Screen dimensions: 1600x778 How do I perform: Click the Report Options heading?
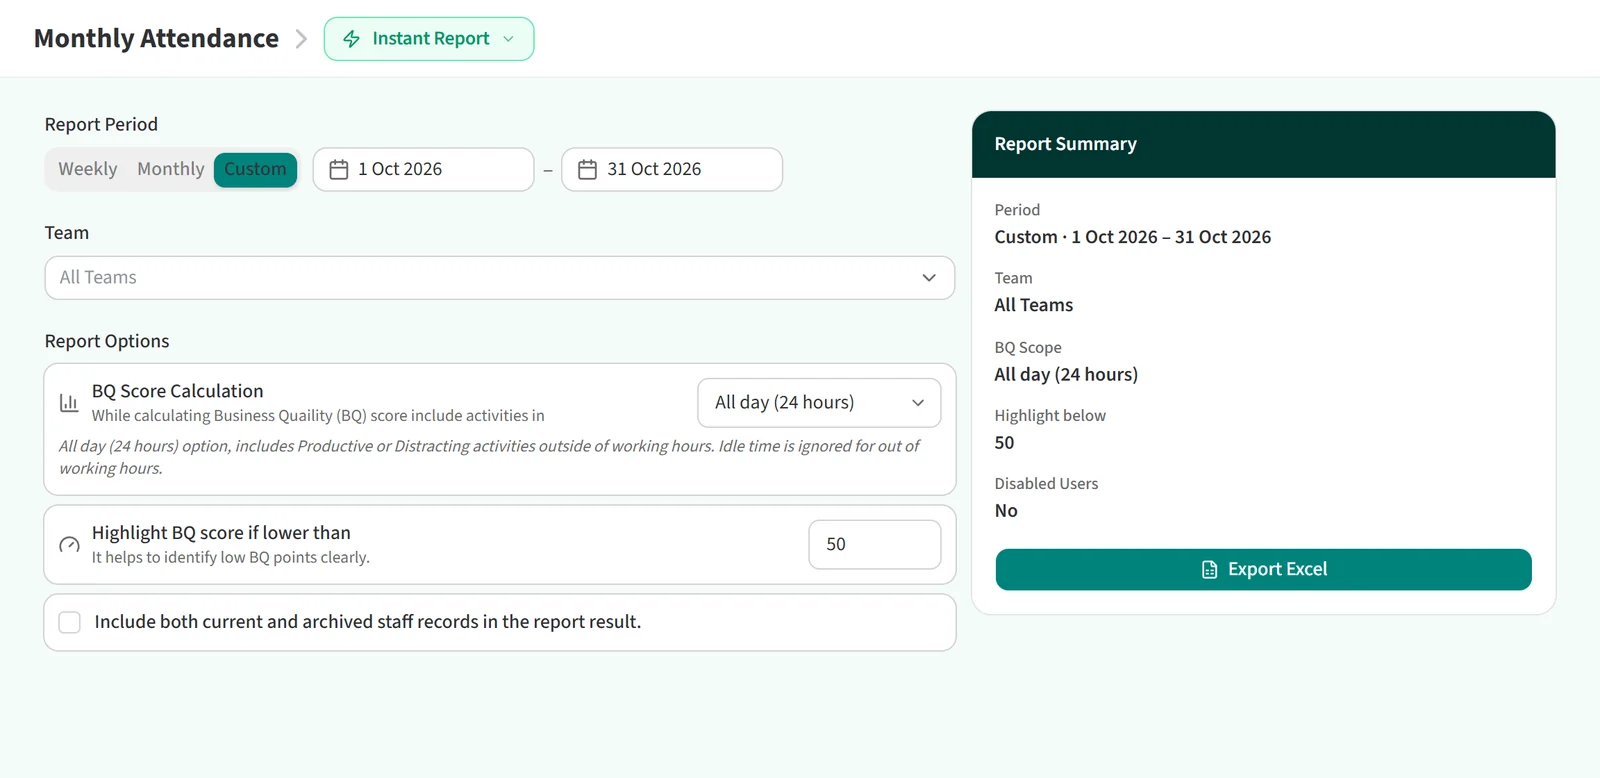click(107, 341)
